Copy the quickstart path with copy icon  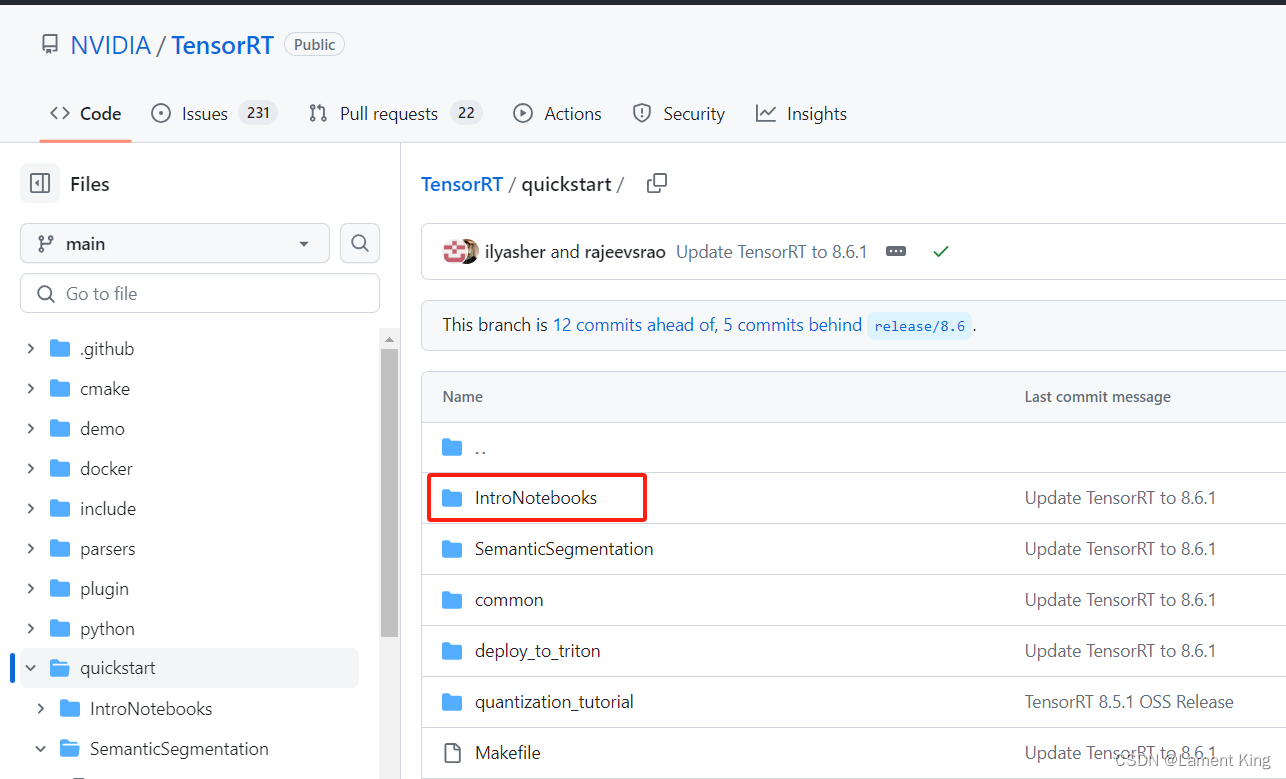click(657, 183)
